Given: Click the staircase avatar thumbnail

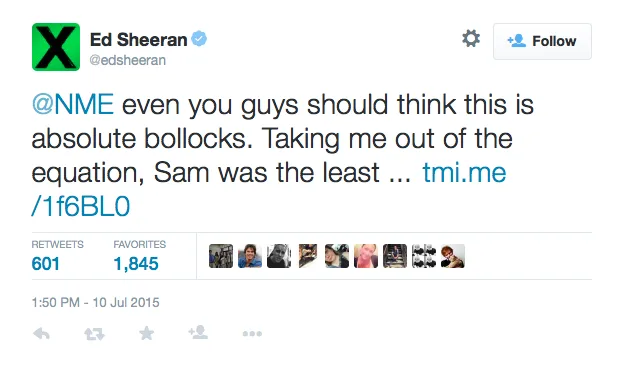Looking at the screenshot, I should (x=395, y=256).
